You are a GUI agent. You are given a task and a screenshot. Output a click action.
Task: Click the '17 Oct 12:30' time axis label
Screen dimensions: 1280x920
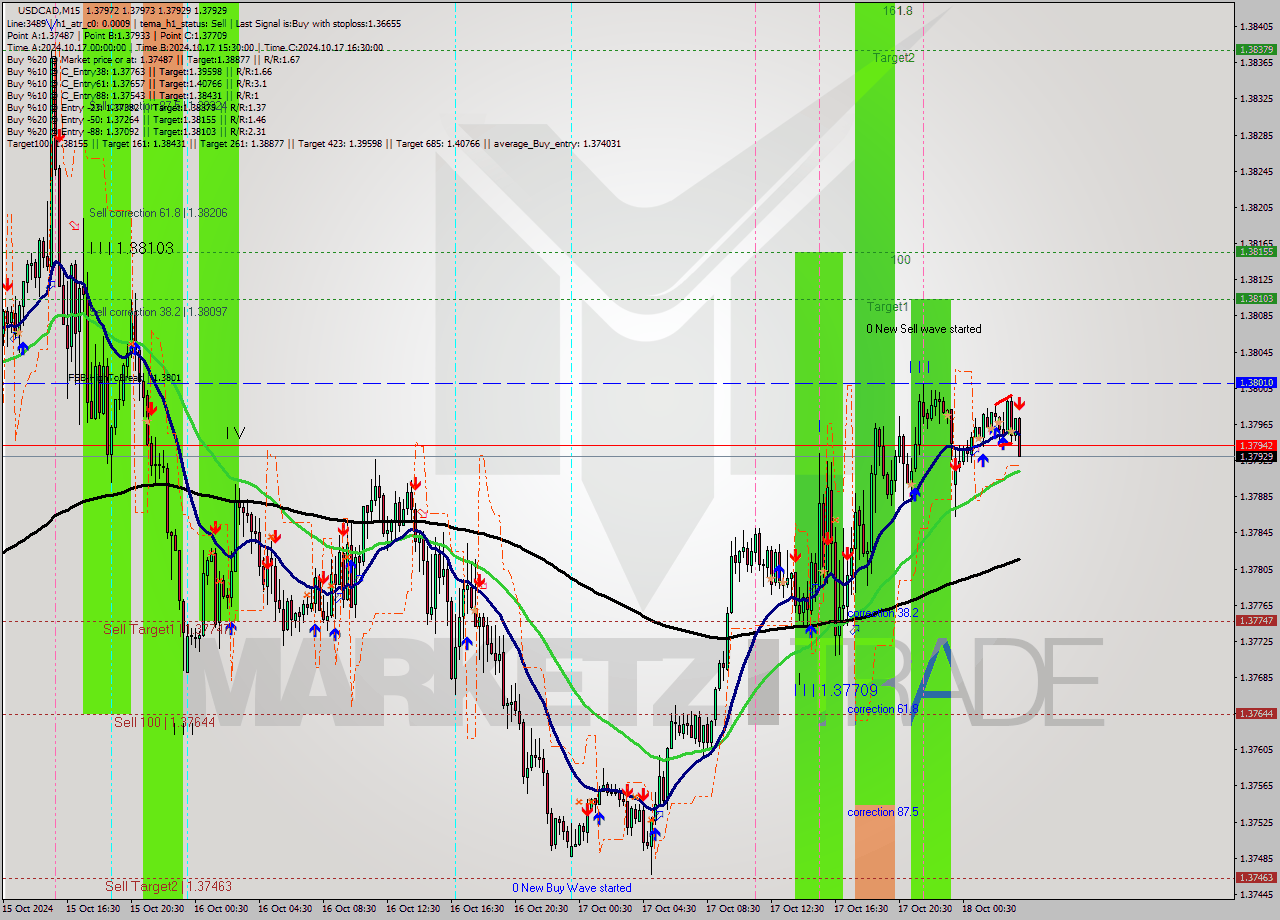796,909
